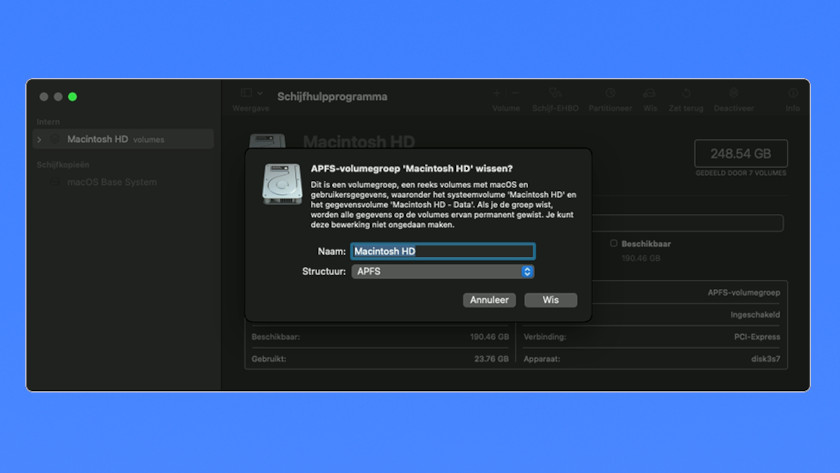Click the Schijf-EHBO first aid icon
840x473 pixels.
coord(555,93)
